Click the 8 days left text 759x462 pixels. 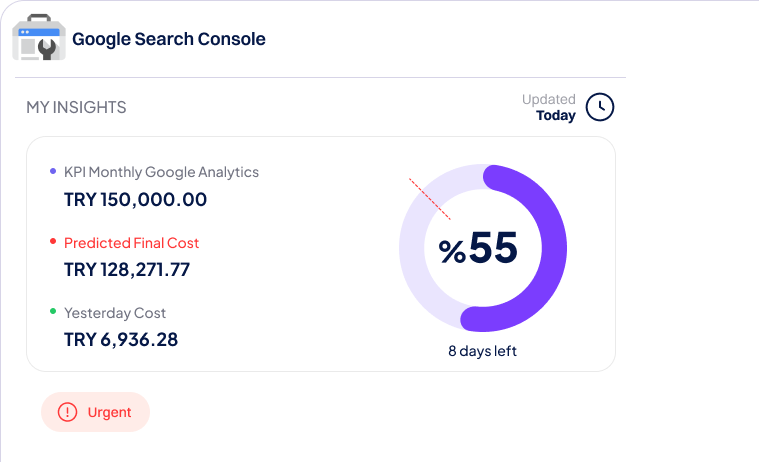click(x=482, y=351)
